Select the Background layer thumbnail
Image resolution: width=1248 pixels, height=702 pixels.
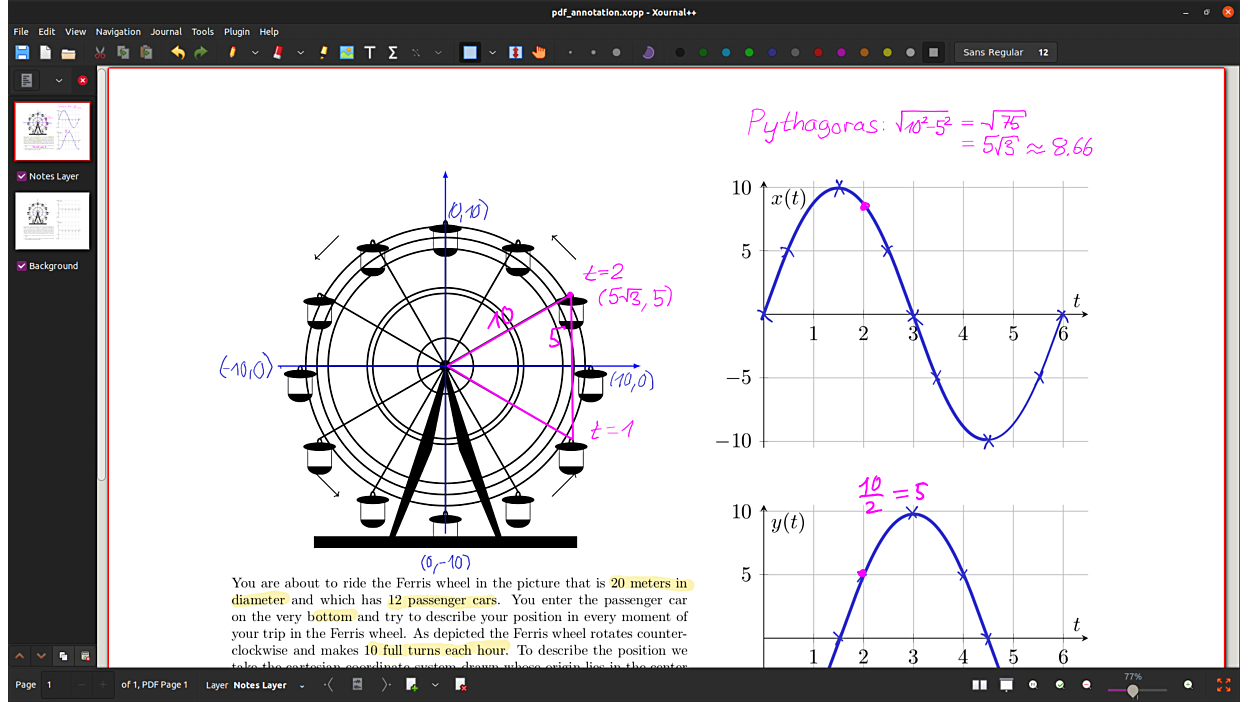coord(52,221)
